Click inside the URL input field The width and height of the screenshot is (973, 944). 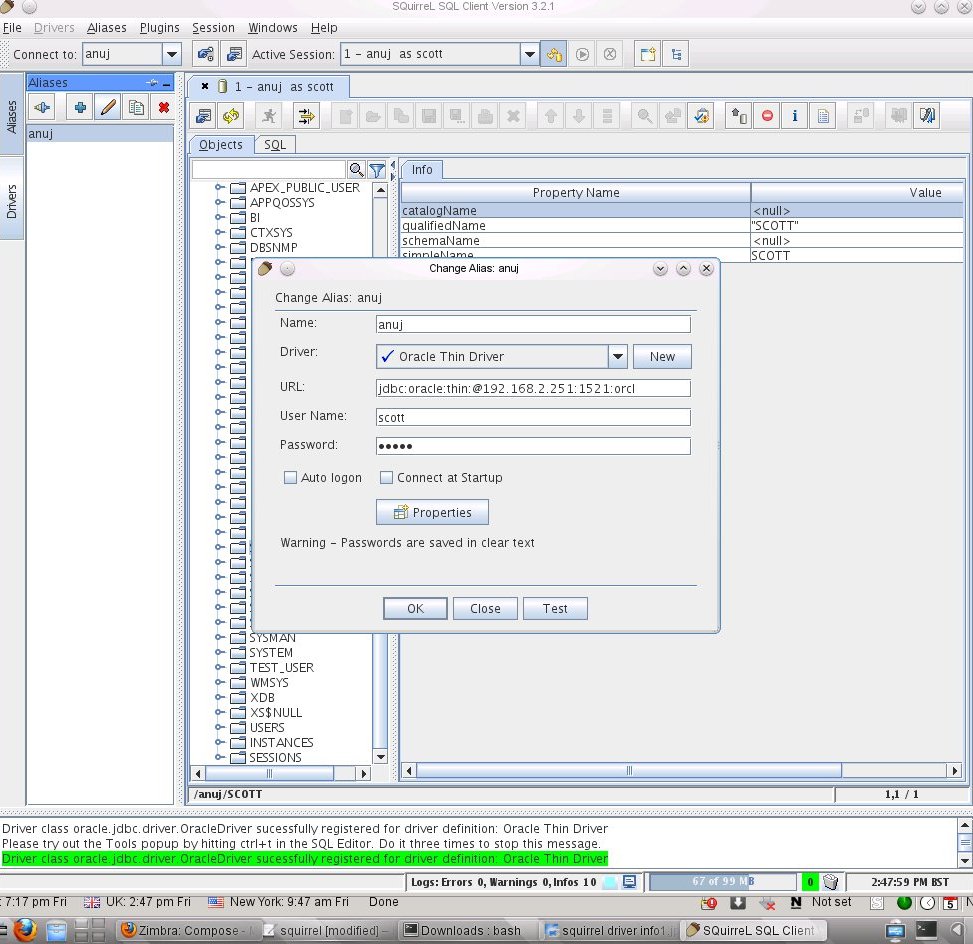pyautogui.click(x=533, y=387)
